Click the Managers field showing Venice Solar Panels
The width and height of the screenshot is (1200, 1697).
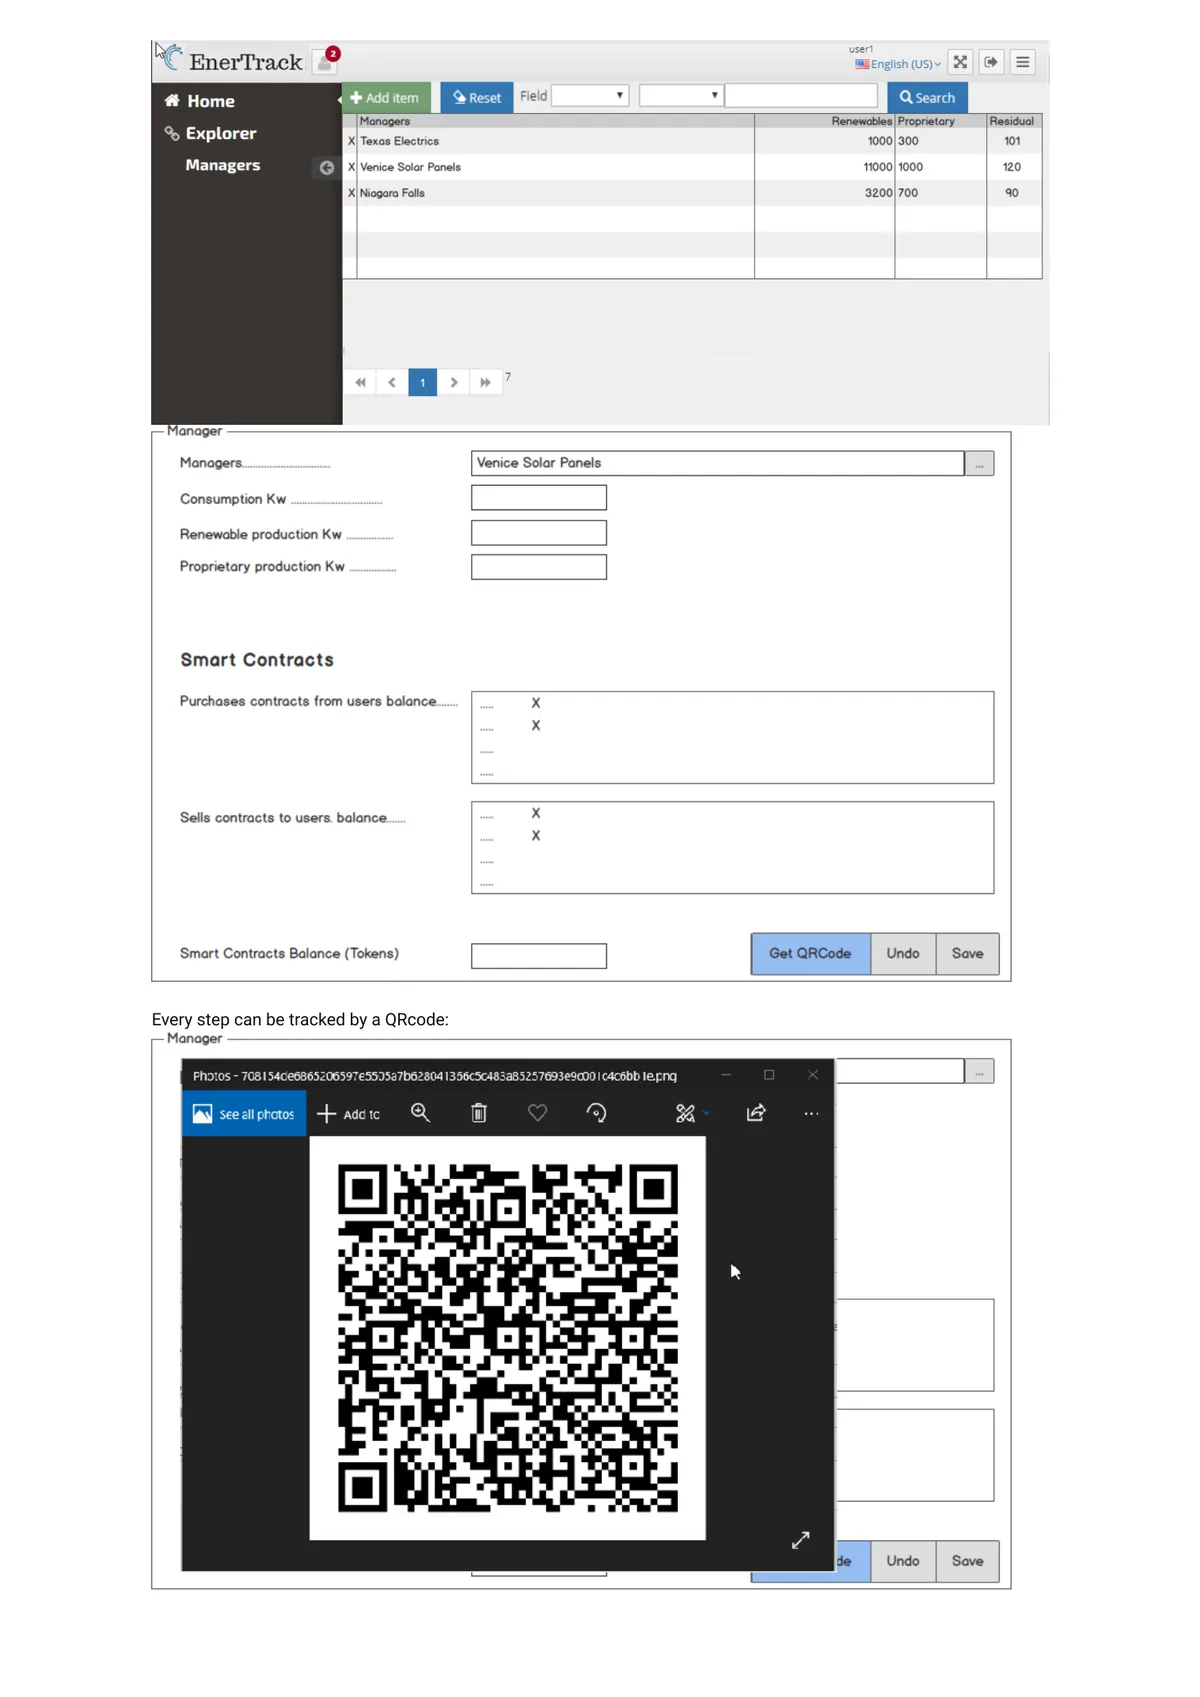click(x=718, y=463)
